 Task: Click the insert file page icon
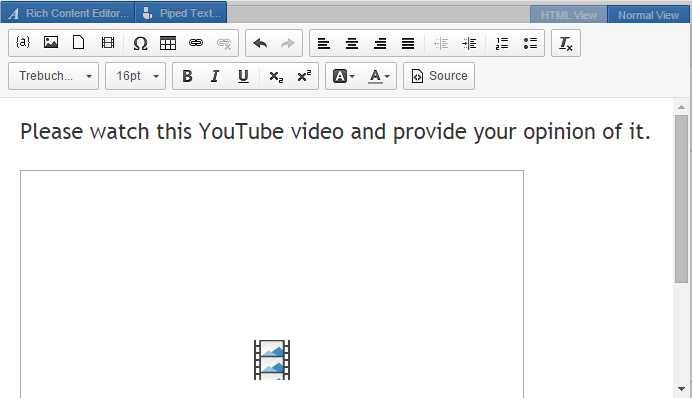pyautogui.click(x=79, y=43)
